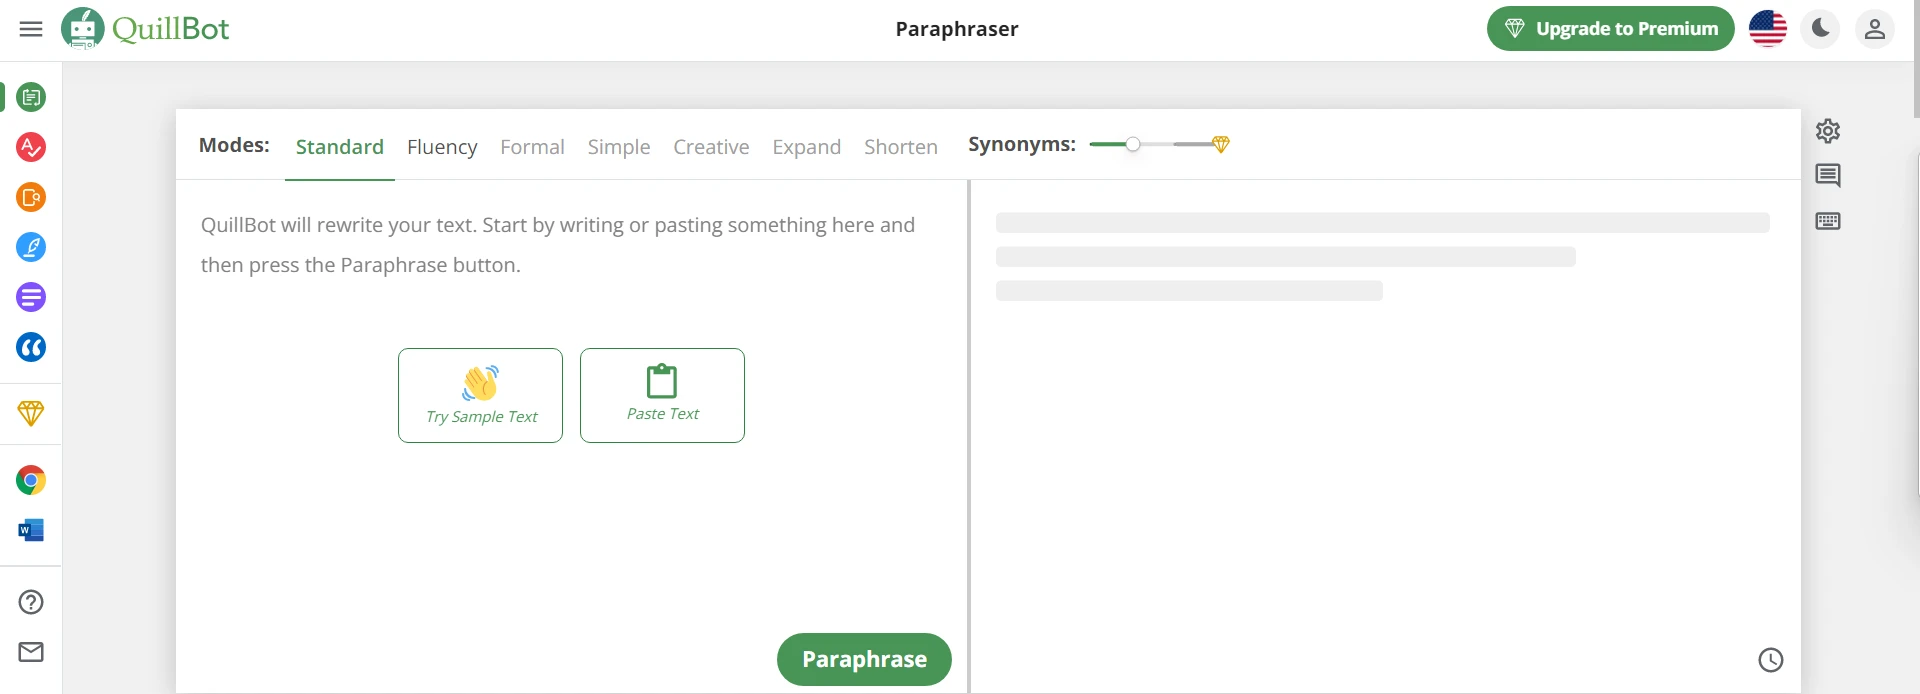
Task: Switch to the Simple mode tab
Action: [619, 147]
